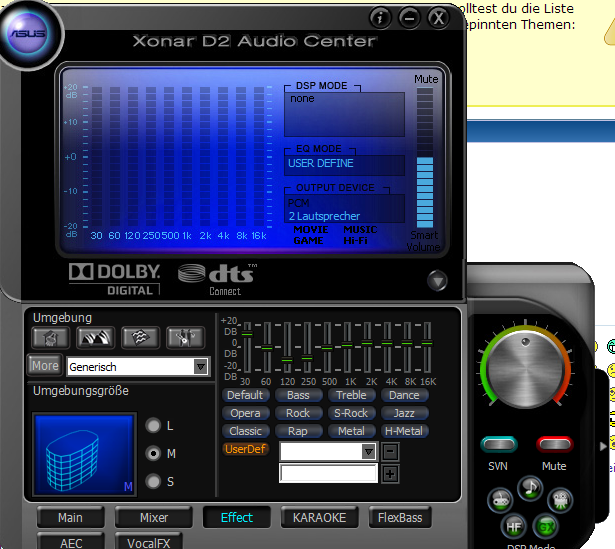Click the preset name input field
Screen dimensions: 615x549
pos(329,473)
